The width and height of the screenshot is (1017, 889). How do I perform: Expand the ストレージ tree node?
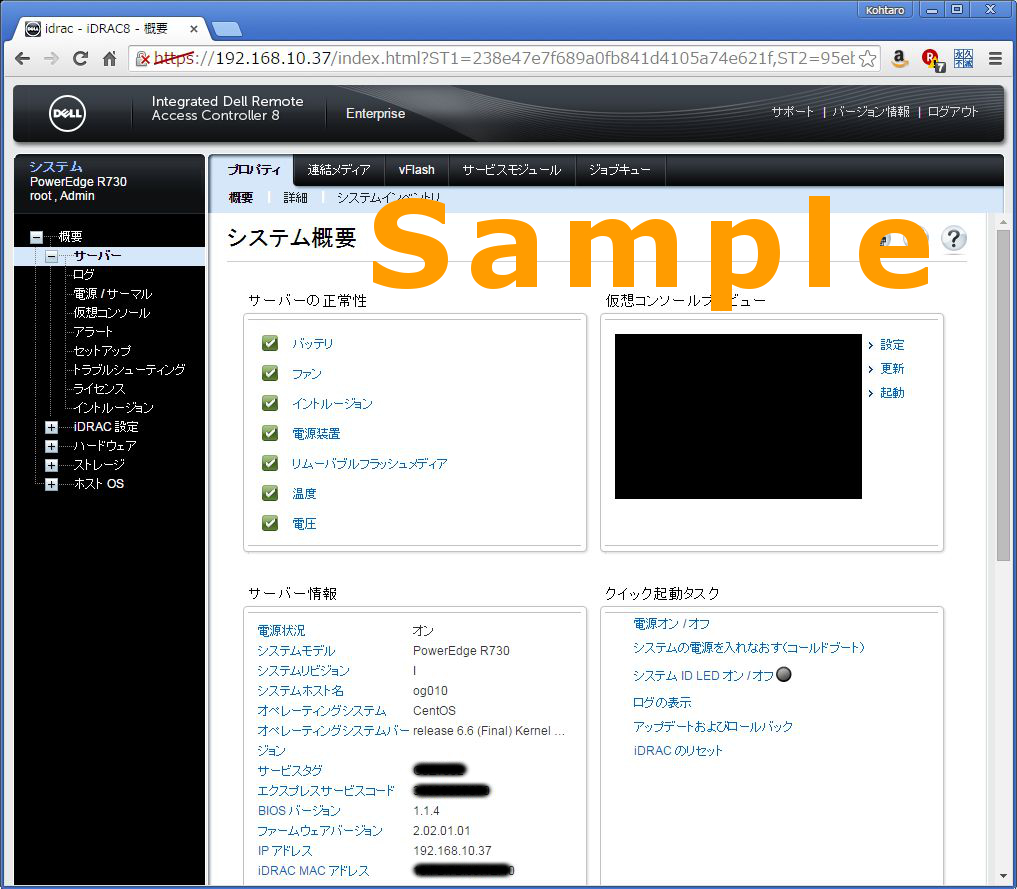coord(51,465)
